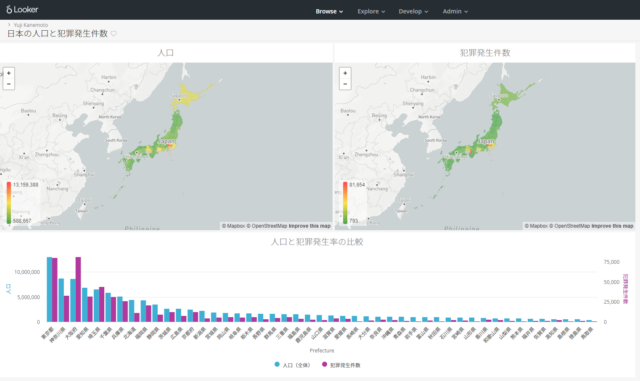Select the tallest purple bar for Osaka
The image size is (640, 381).
pyautogui.click(x=78, y=289)
